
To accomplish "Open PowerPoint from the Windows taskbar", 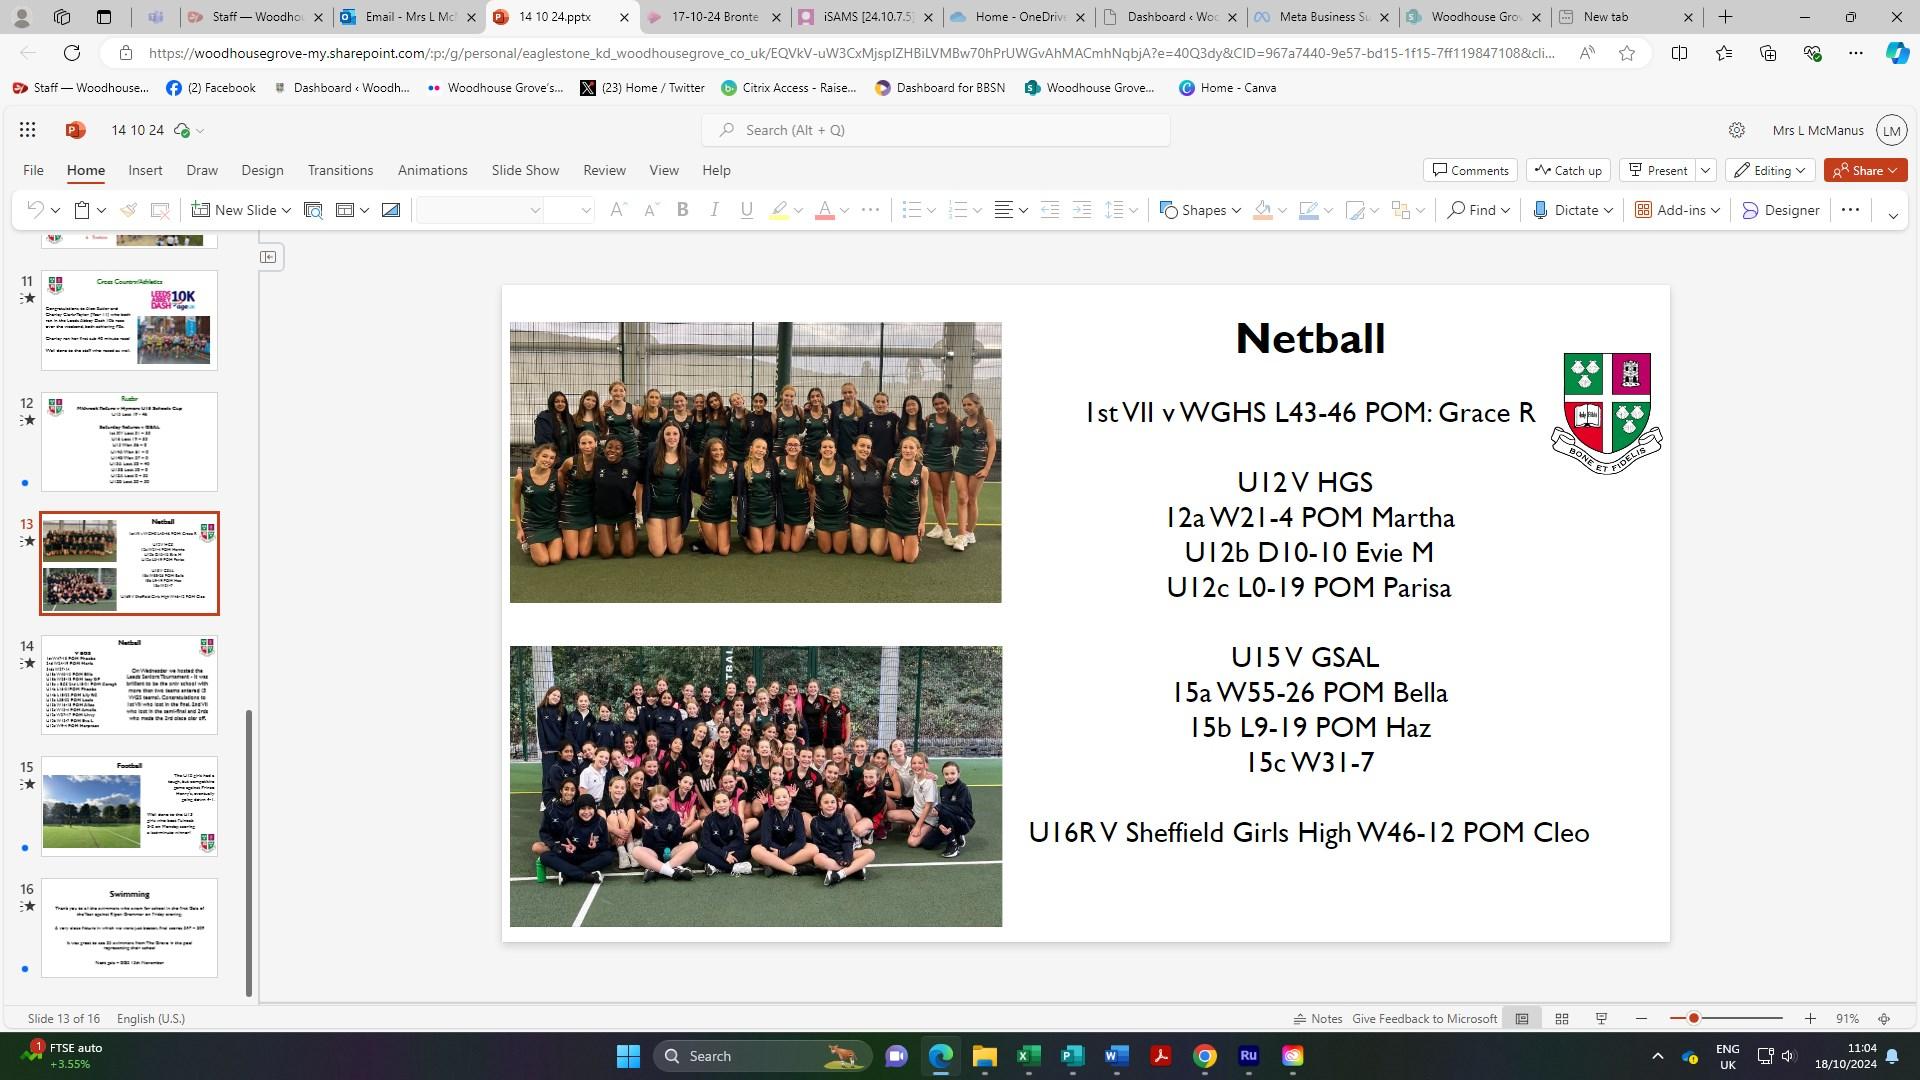I will click(1072, 1056).
